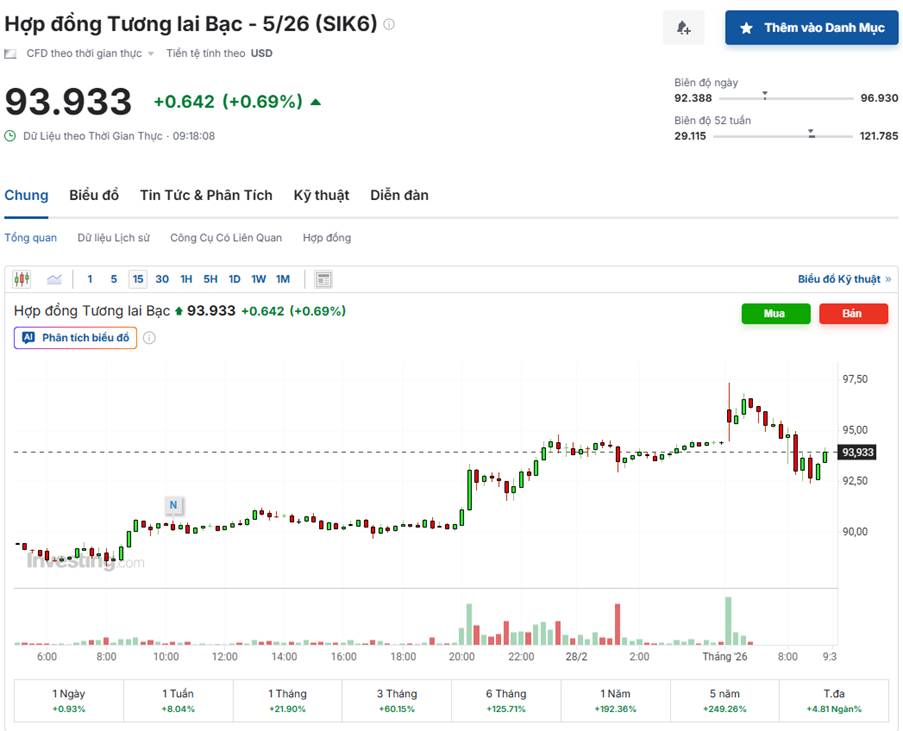Select the 3 Tháng performance period

(397, 701)
